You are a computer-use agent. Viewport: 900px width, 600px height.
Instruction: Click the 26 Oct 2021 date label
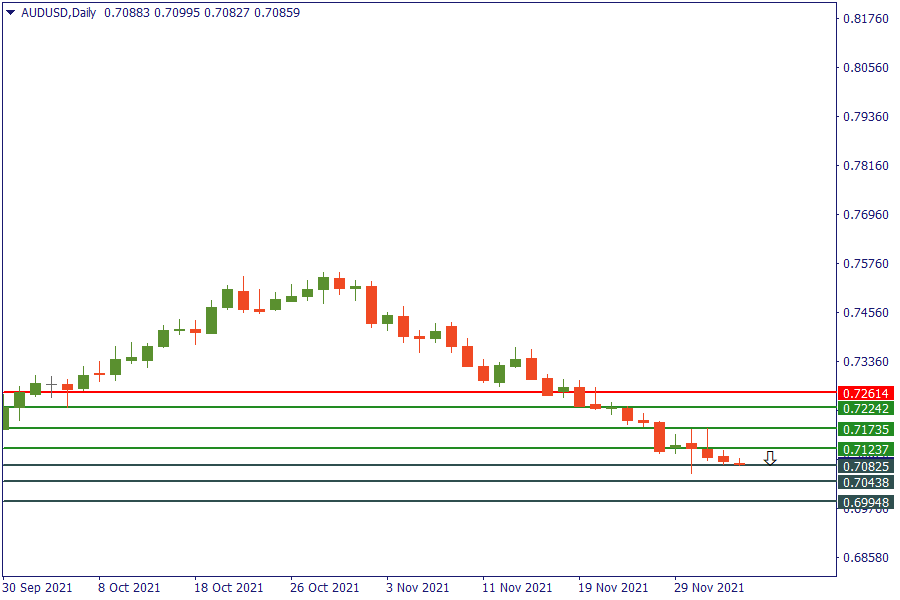point(324,588)
